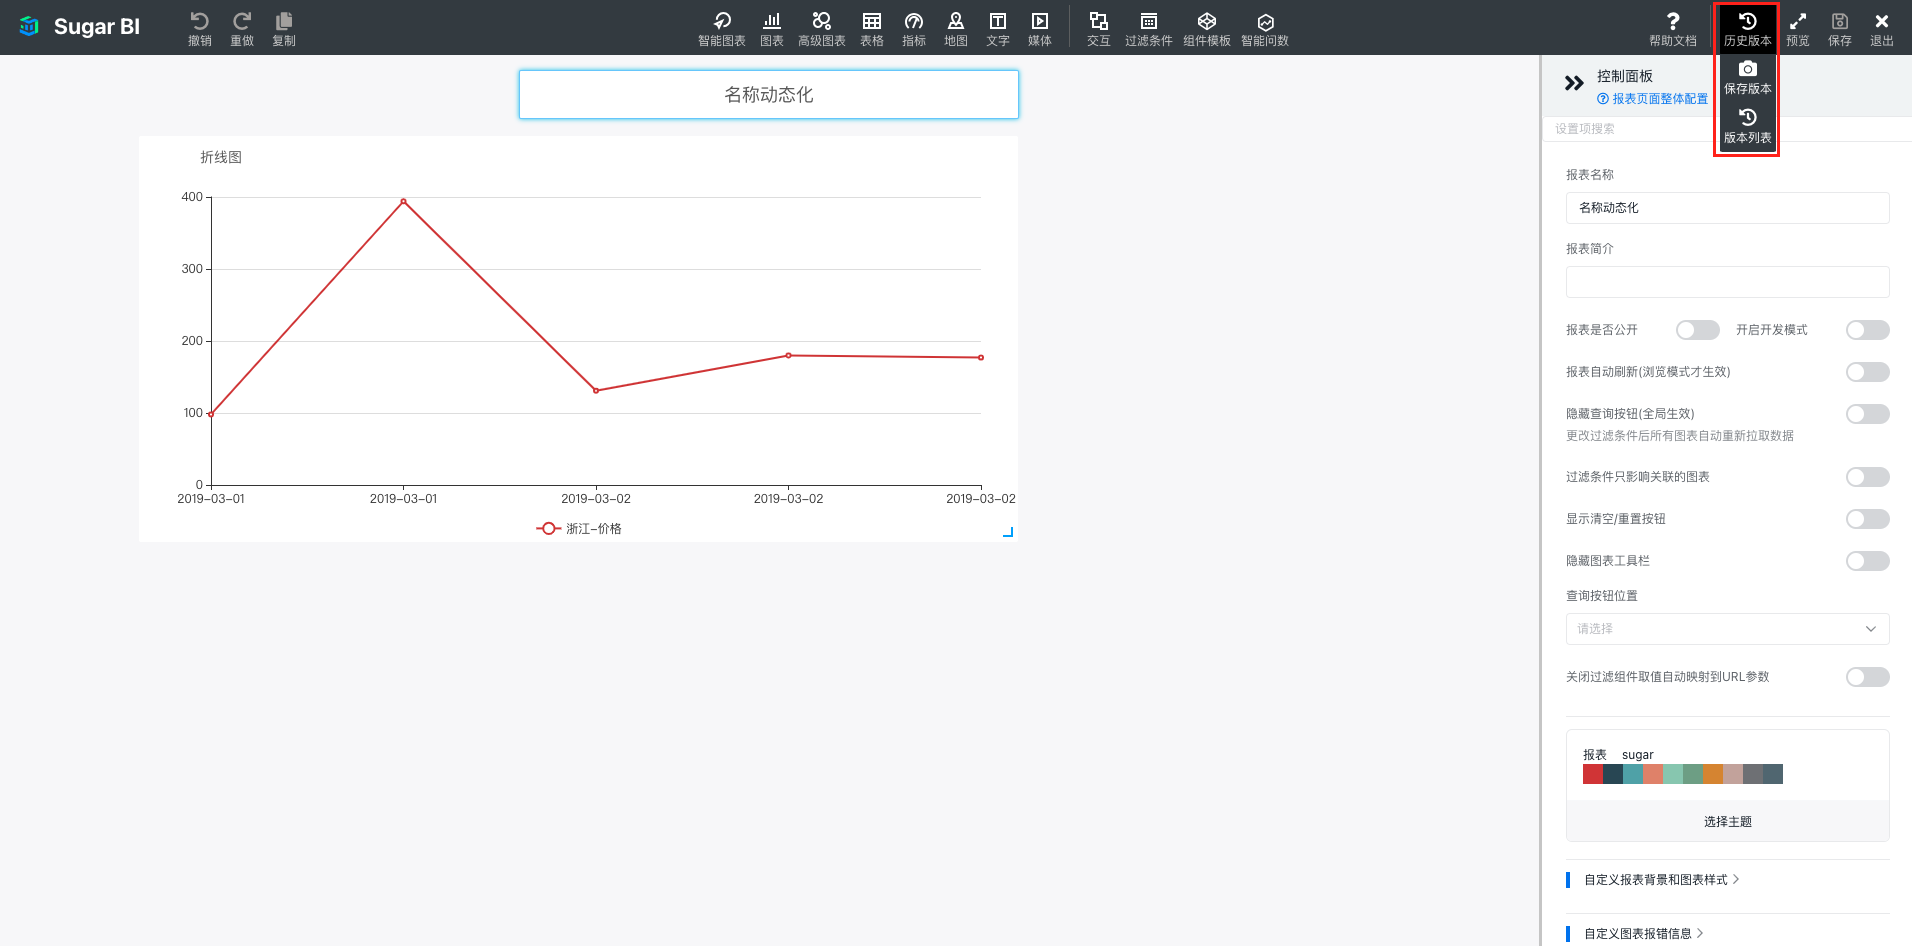1912x946 pixels.
Task: Click the 控制面板 panel heading
Action: (1625, 76)
